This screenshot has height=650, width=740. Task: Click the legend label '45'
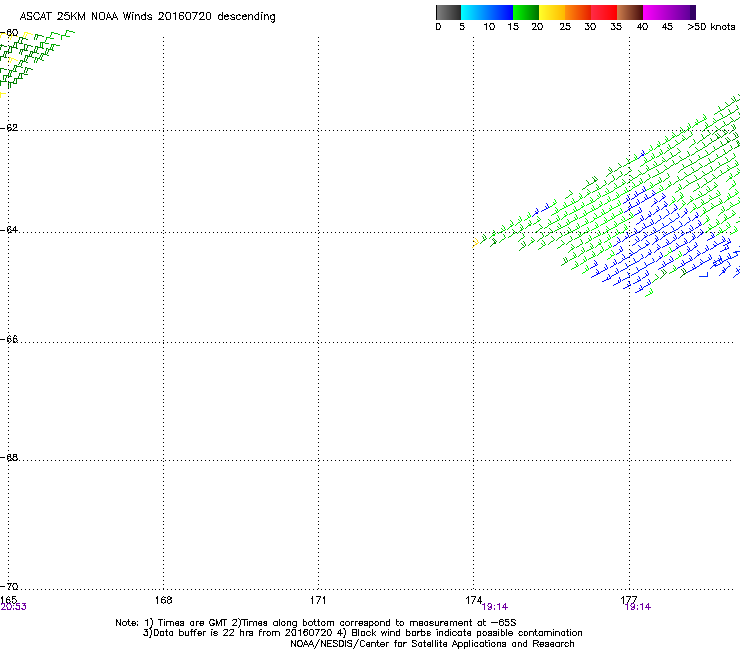point(667,27)
